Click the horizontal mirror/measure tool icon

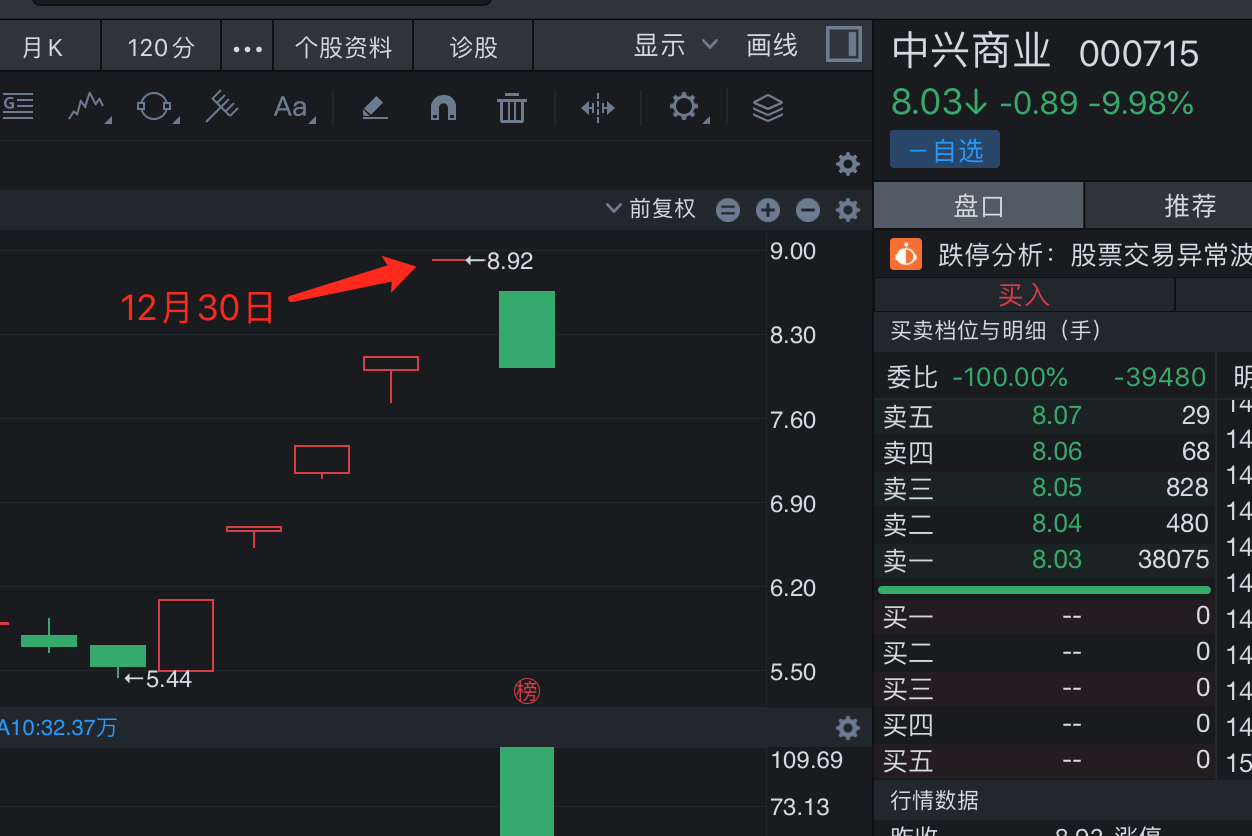598,107
